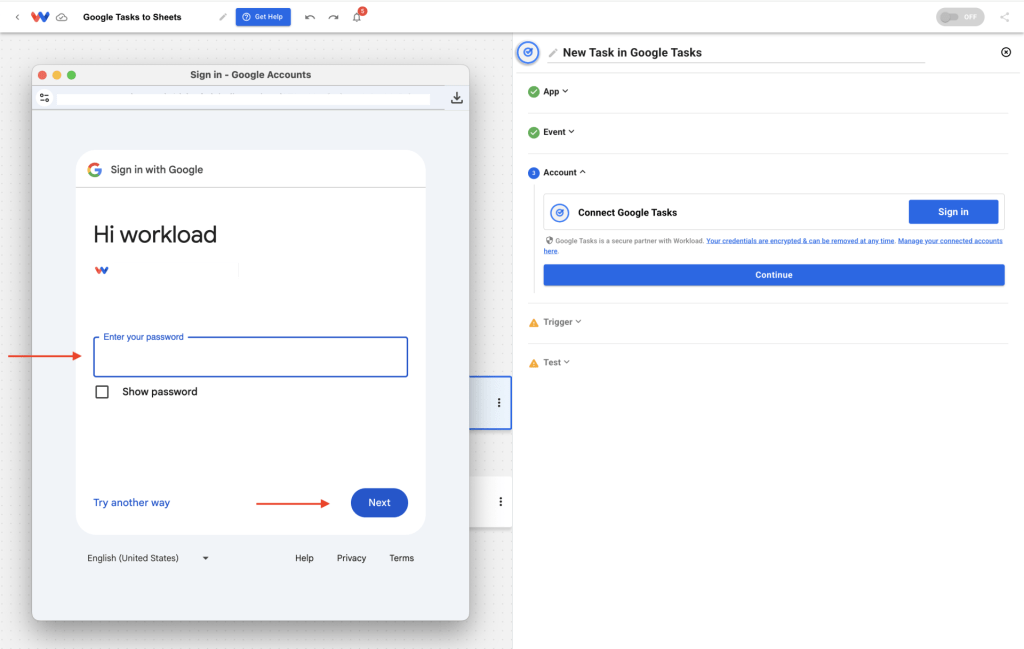This screenshot has height=649, width=1024.
Task: Expand the App section
Action: pos(555,91)
